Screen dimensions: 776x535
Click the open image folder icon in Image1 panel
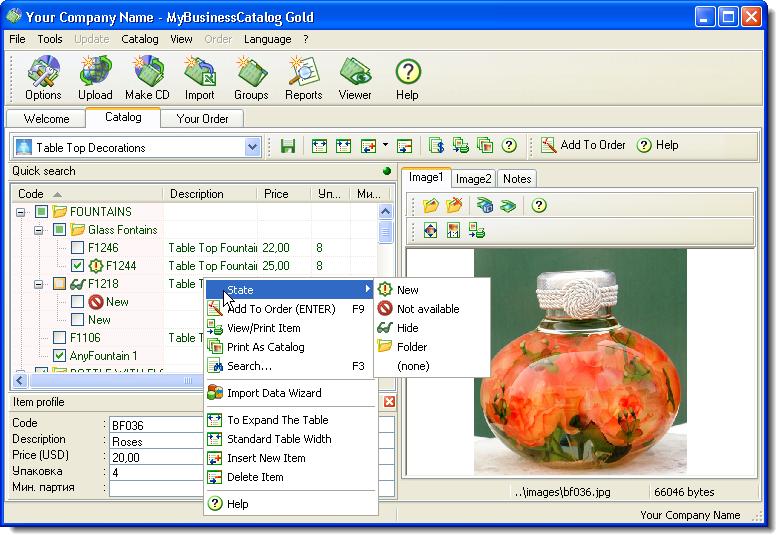click(431, 205)
